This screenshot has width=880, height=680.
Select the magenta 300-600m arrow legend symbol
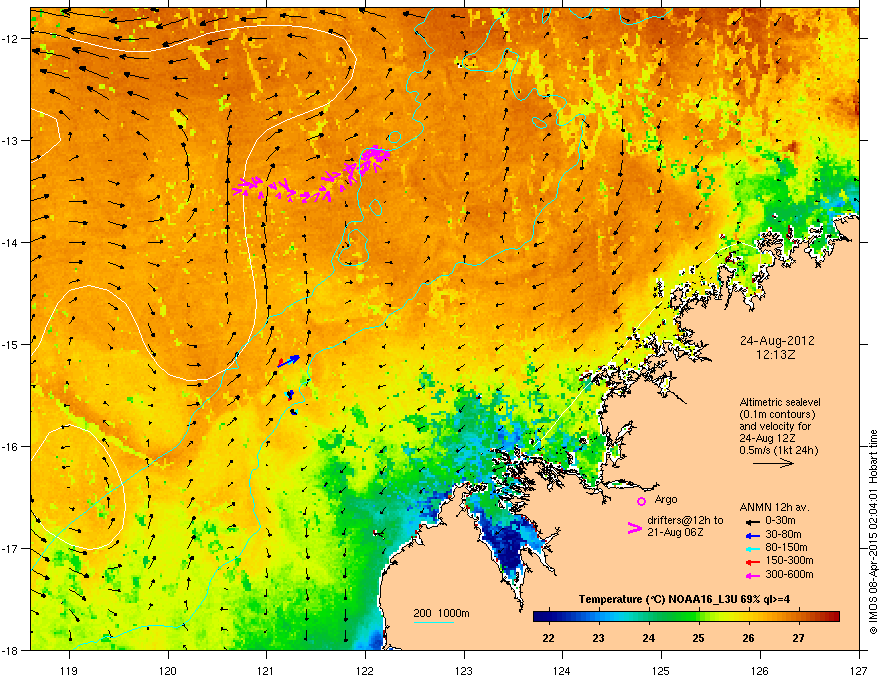pyautogui.click(x=752, y=575)
